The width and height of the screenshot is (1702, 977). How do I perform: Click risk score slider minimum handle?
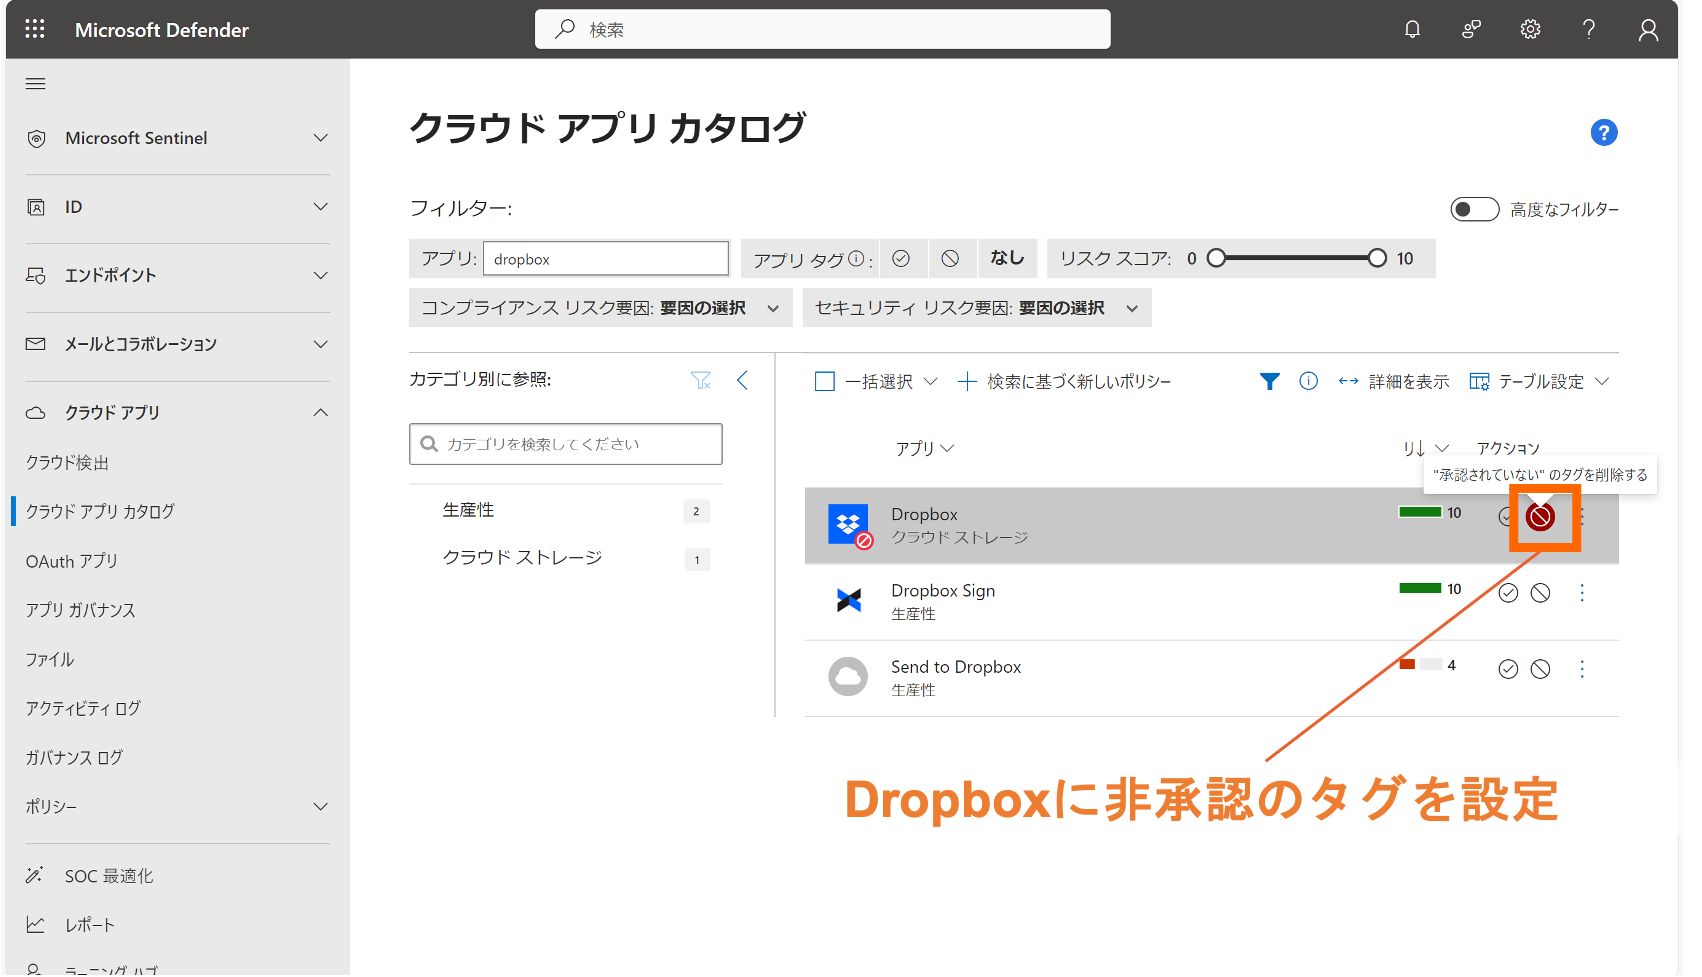[x=1216, y=258]
